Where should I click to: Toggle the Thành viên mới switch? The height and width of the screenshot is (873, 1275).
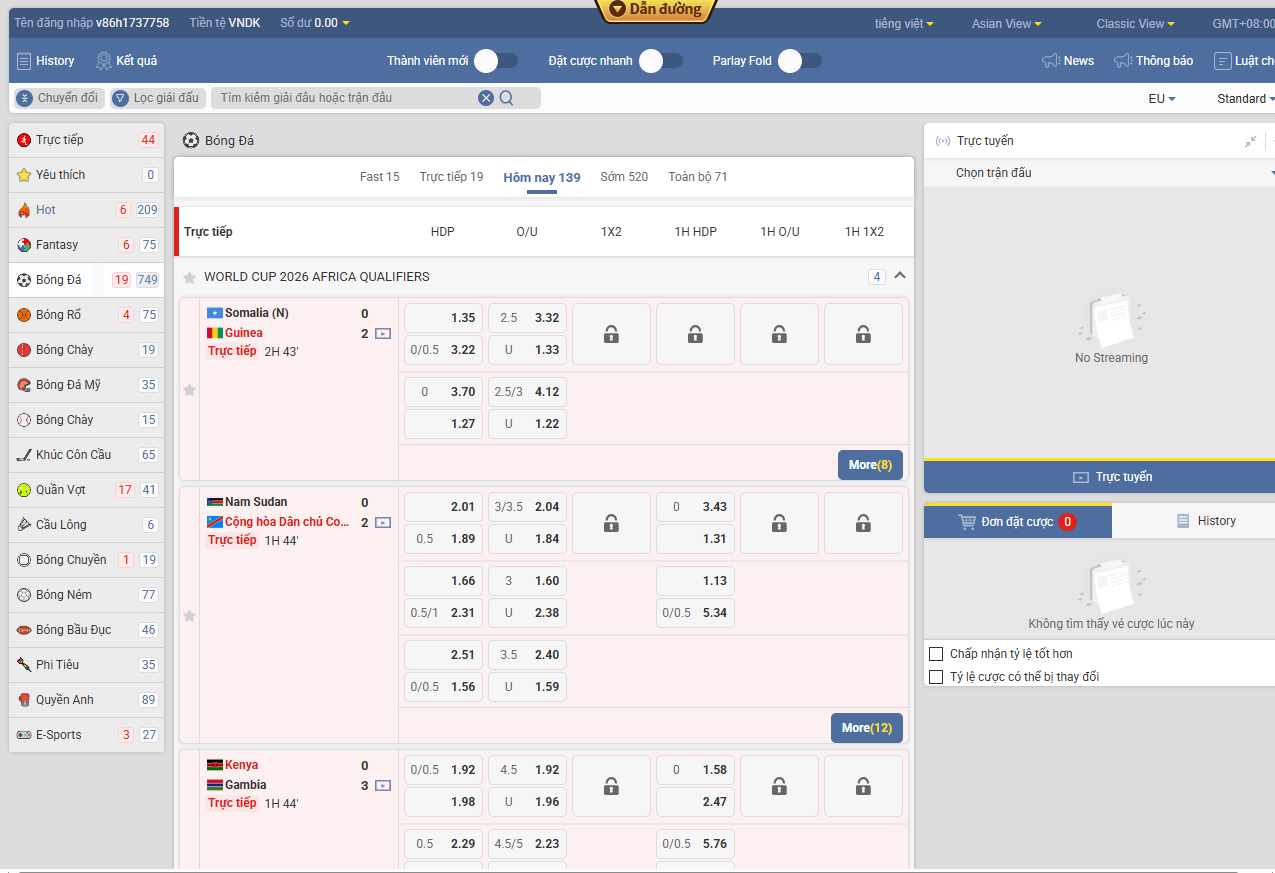[x=495, y=61]
